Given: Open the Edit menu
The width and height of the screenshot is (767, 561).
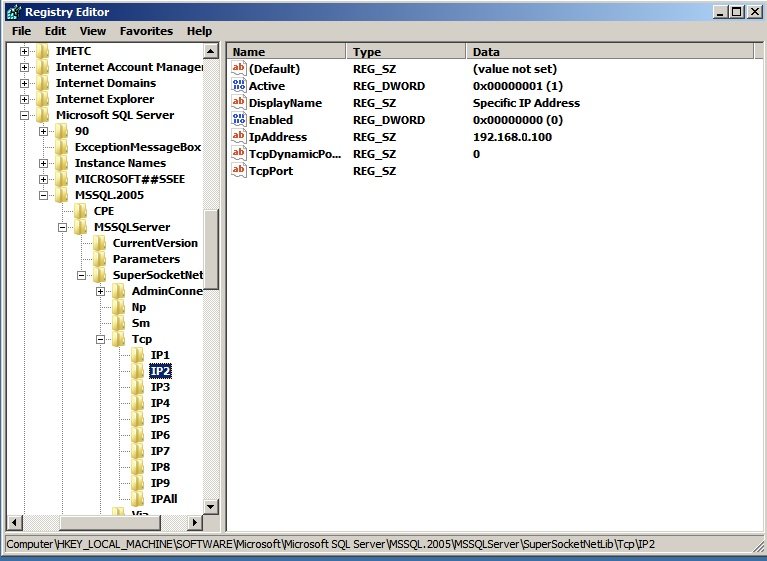Looking at the screenshot, I should click(x=55, y=31).
